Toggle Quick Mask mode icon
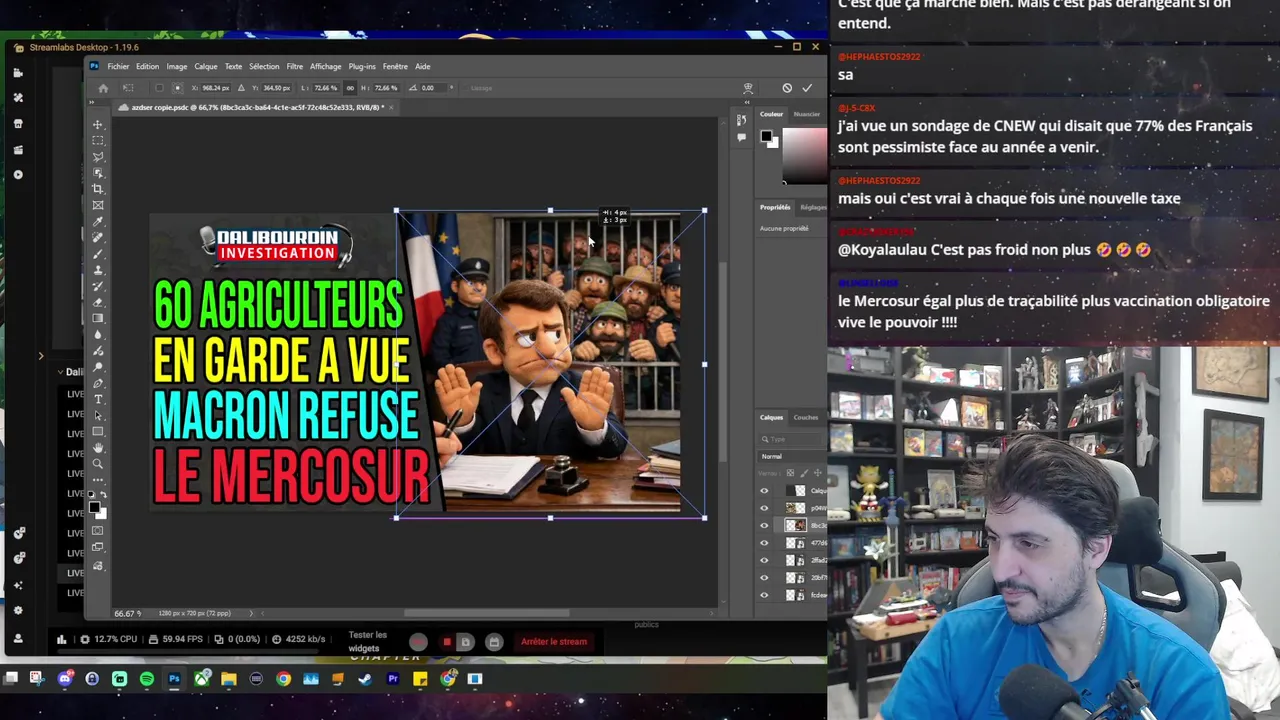Viewport: 1280px width, 720px height. 98,531
